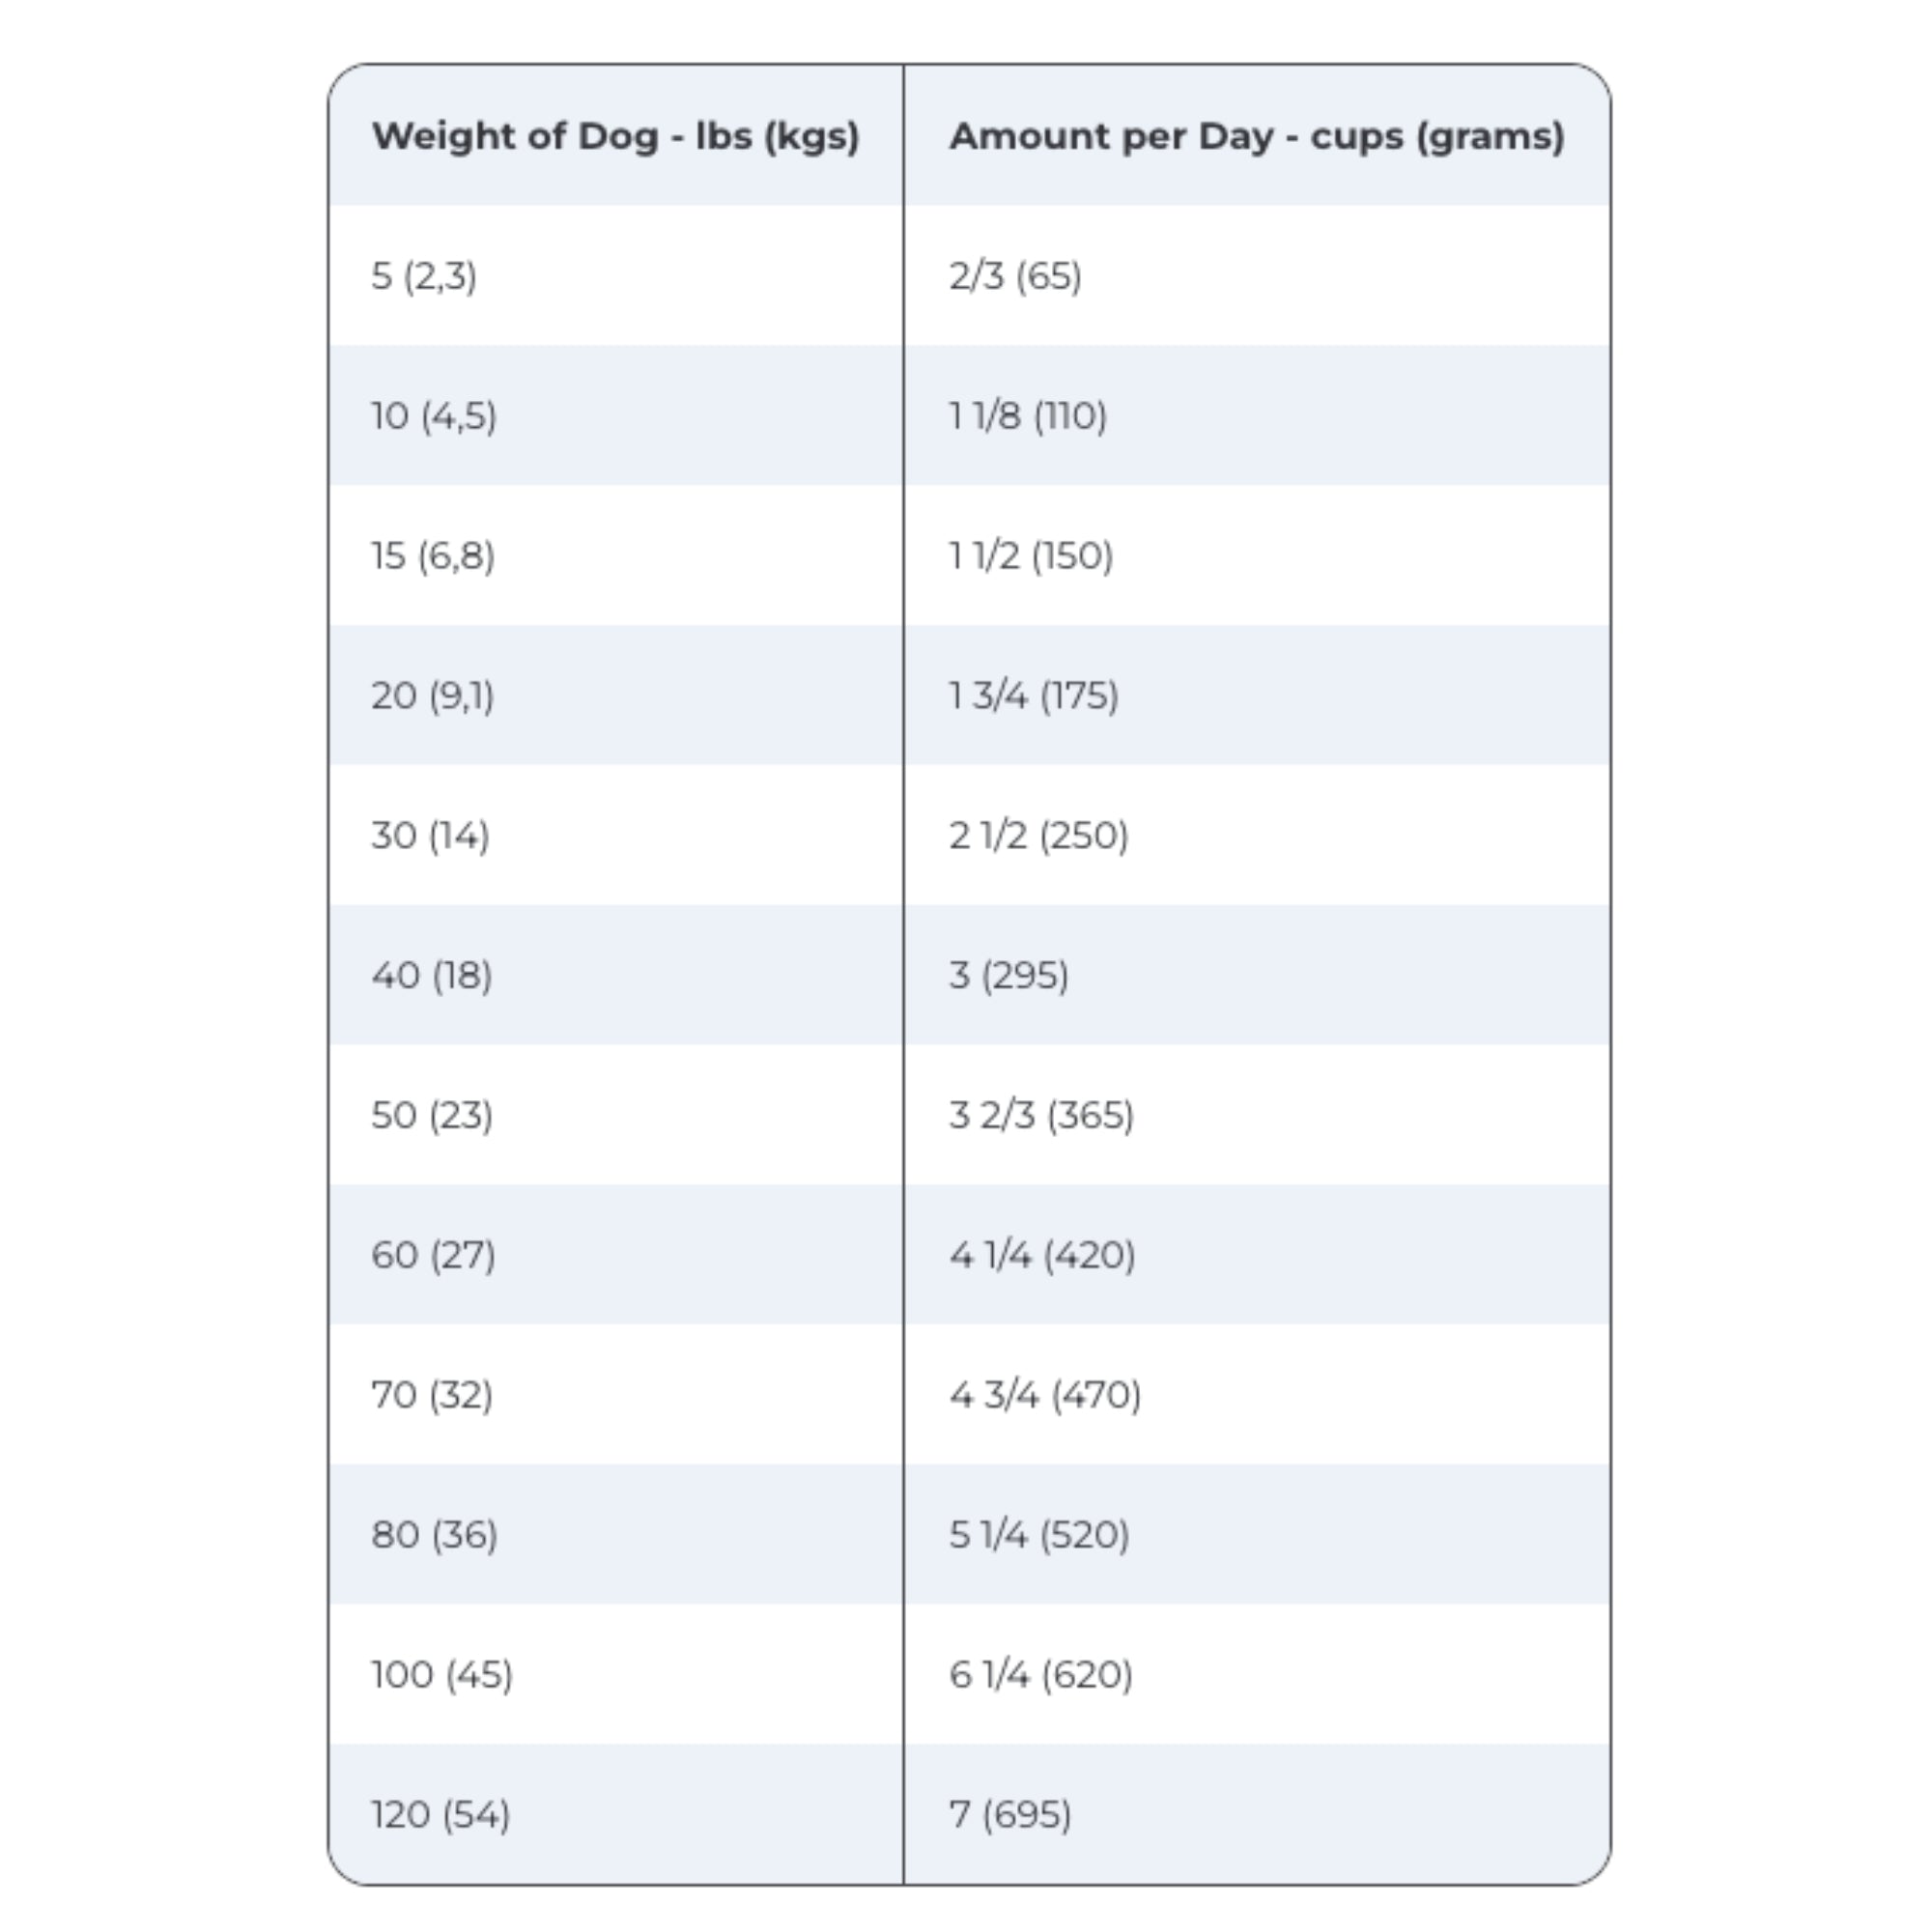Select the 60 (27) weight cell
This screenshot has width=1932, height=1932.
click(x=433, y=1256)
